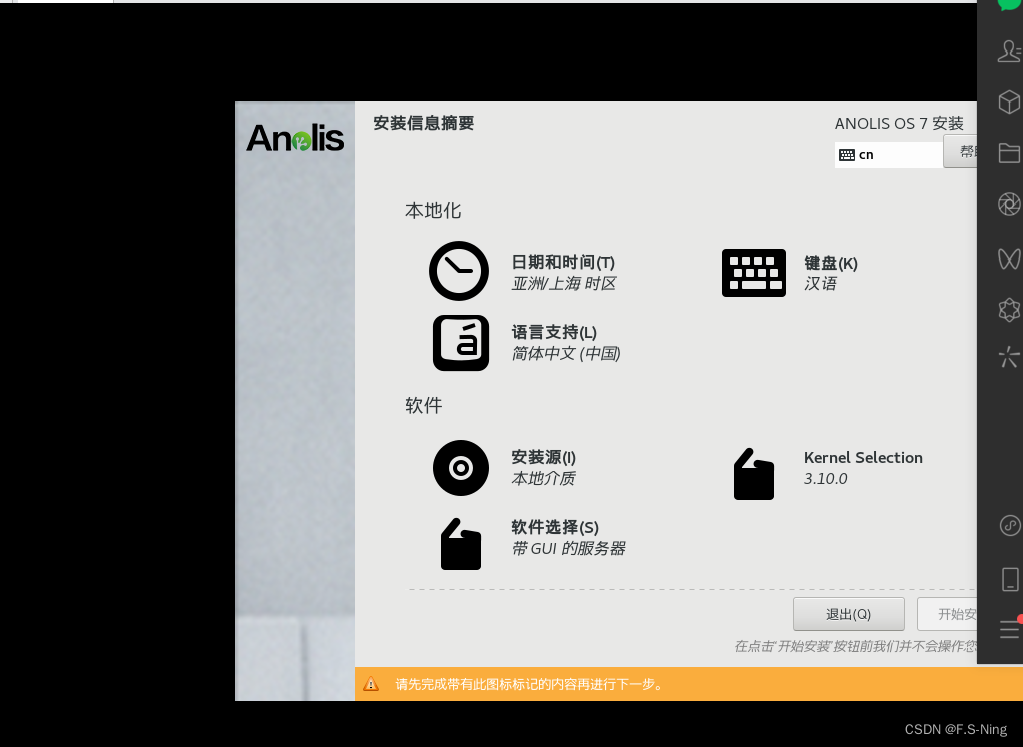Click the orange warning triangle icon
The width and height of the screenshot is (1023, 747).
point(371,684)
